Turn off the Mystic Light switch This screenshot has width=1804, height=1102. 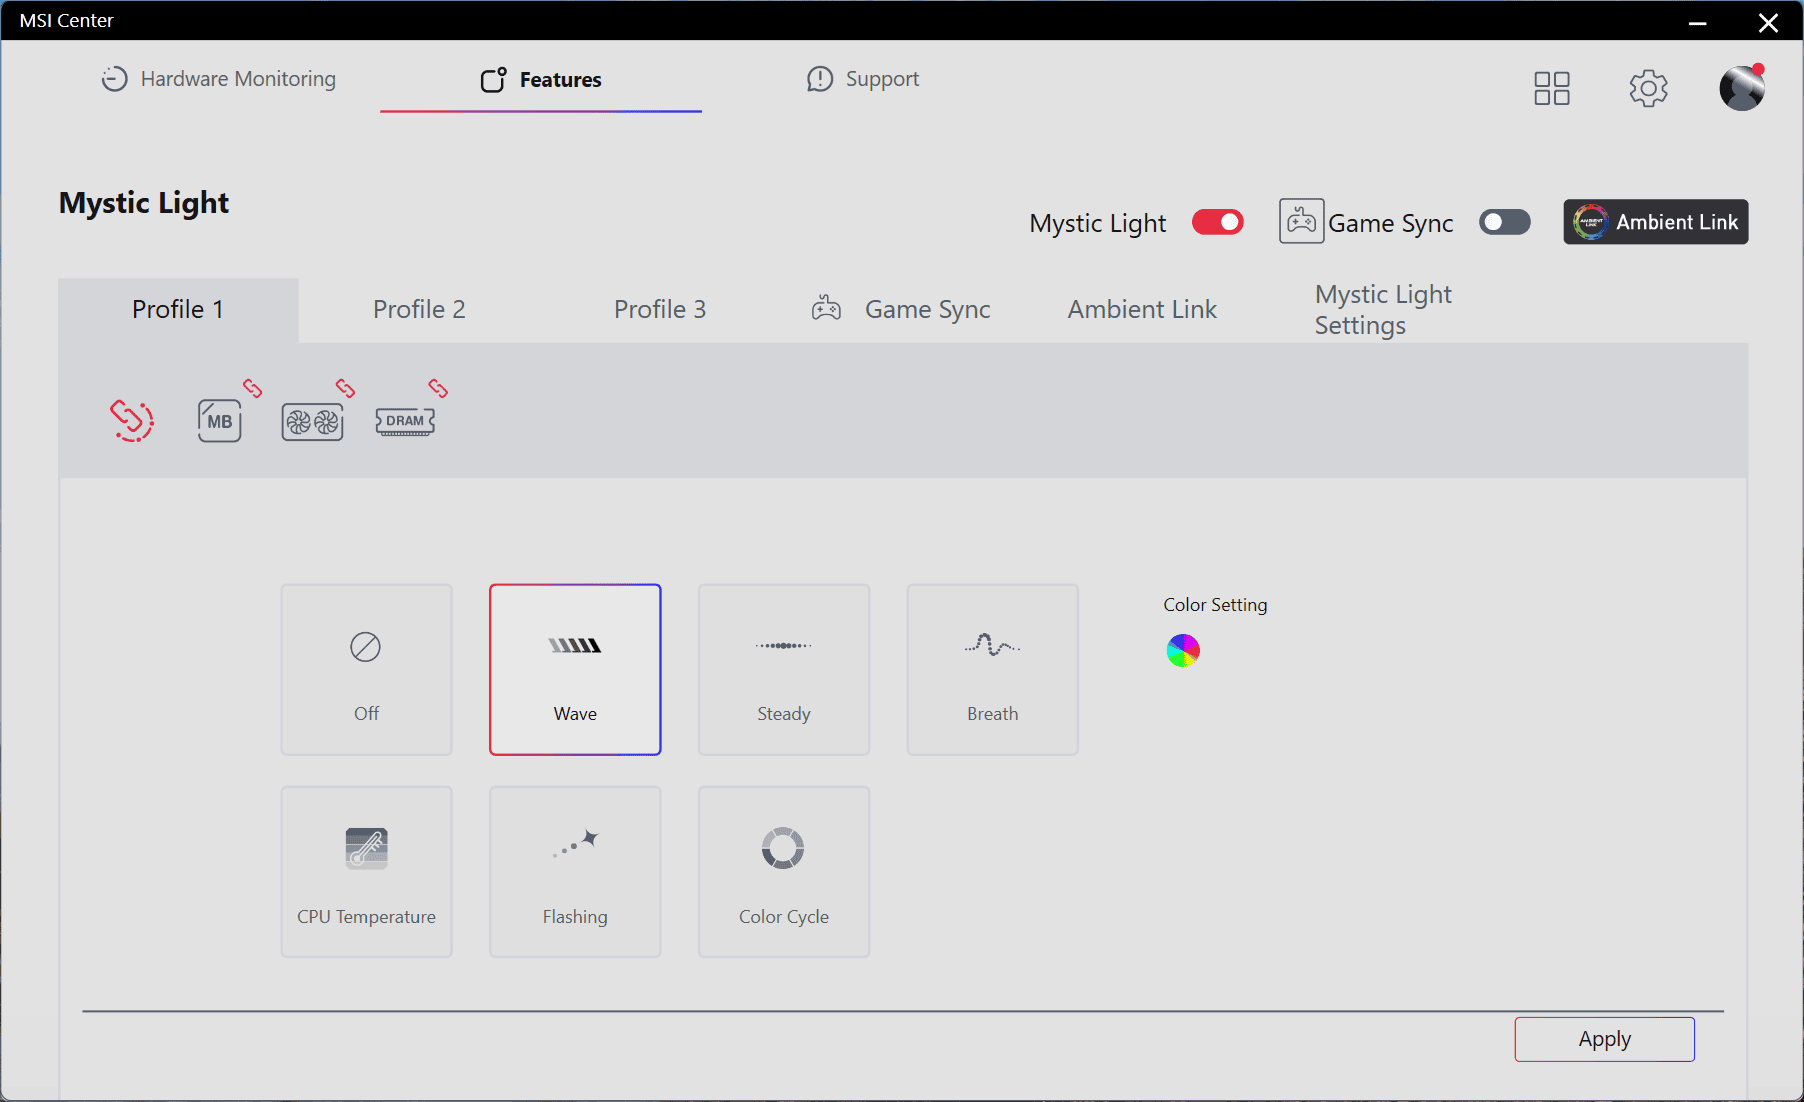pyautogui.click(x=1218, y=222)
